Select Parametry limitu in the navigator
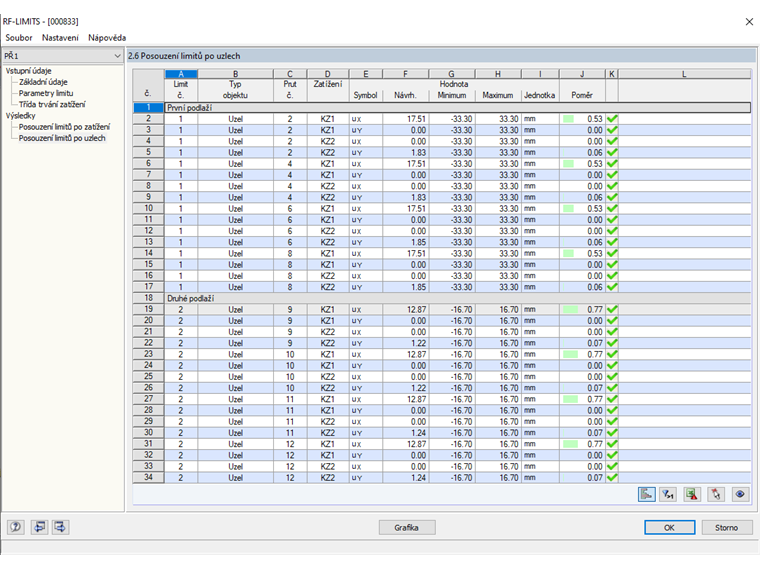The height and width of the screenshot is (570, 760). point(46,93)
